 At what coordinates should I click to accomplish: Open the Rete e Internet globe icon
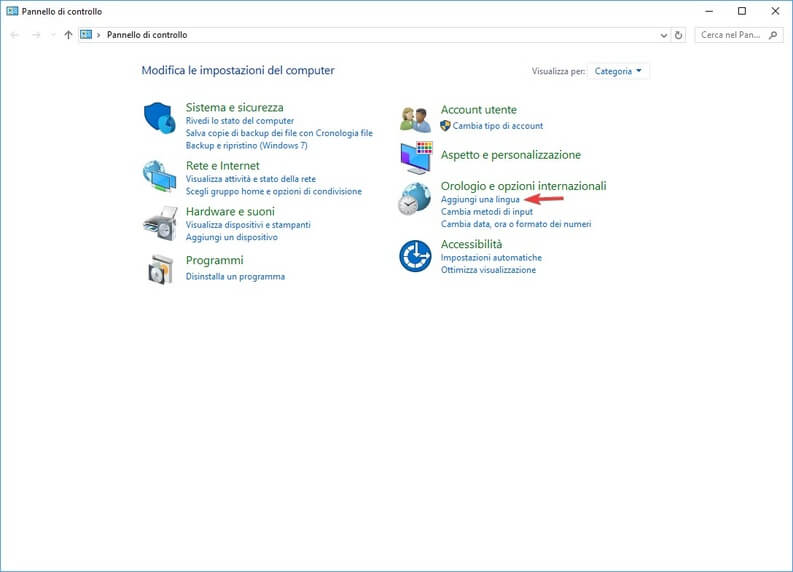160,175
